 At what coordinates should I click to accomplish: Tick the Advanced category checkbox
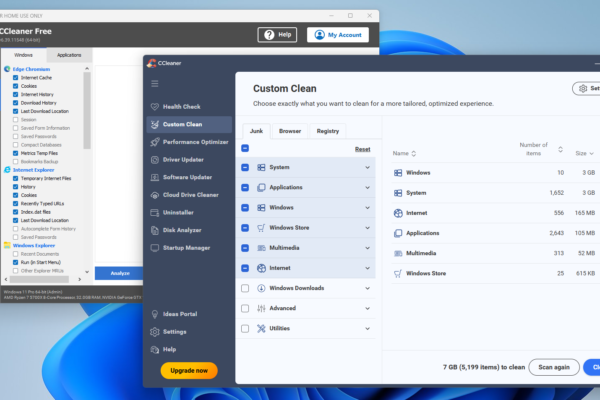[x=245, y=308]
